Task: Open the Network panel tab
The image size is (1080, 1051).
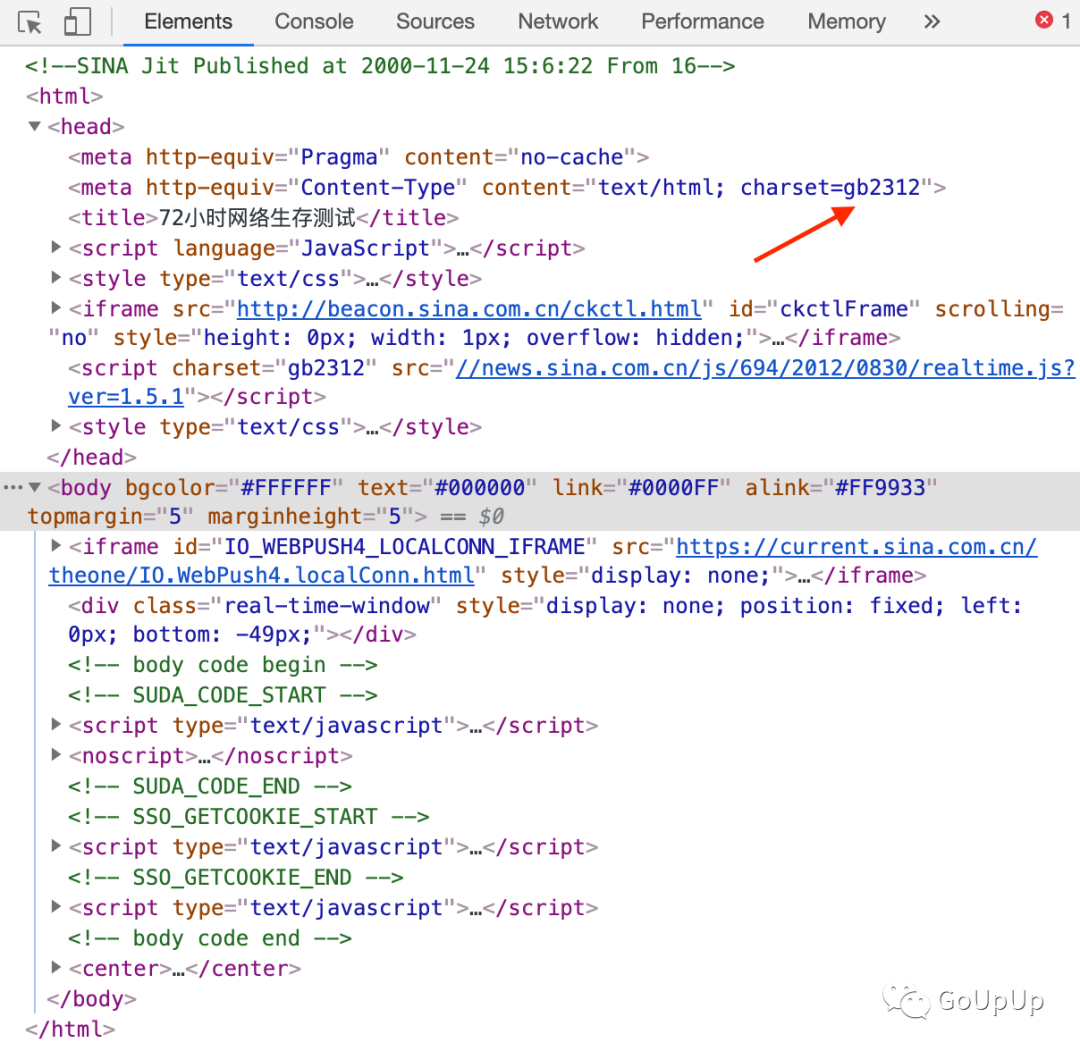Action: pyautogui.click(x=558, y=22)
